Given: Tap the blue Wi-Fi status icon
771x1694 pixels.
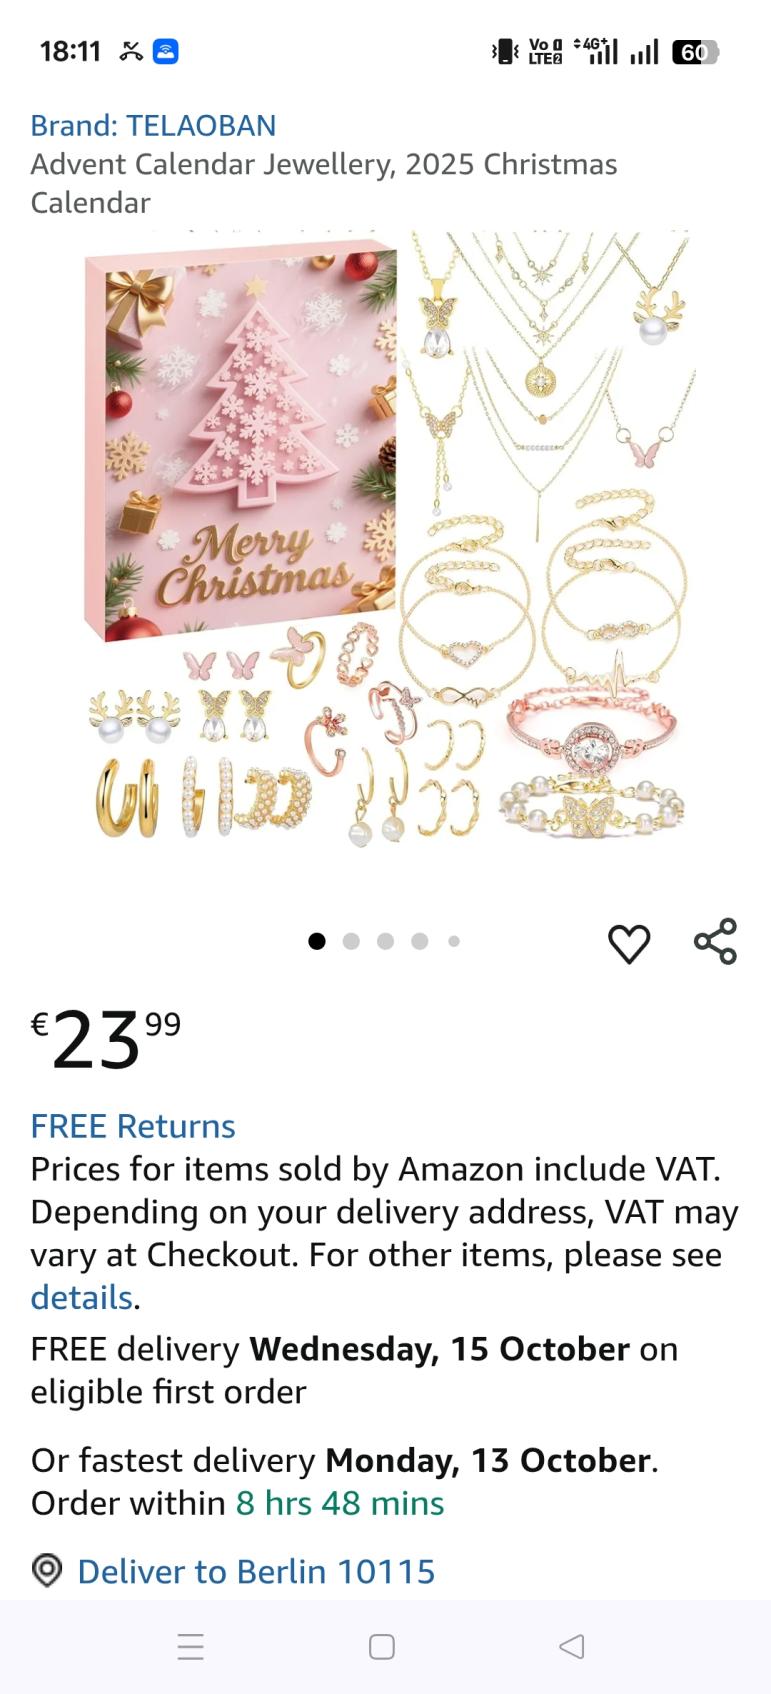Looking at the screenshot, I should click(165, 51).
